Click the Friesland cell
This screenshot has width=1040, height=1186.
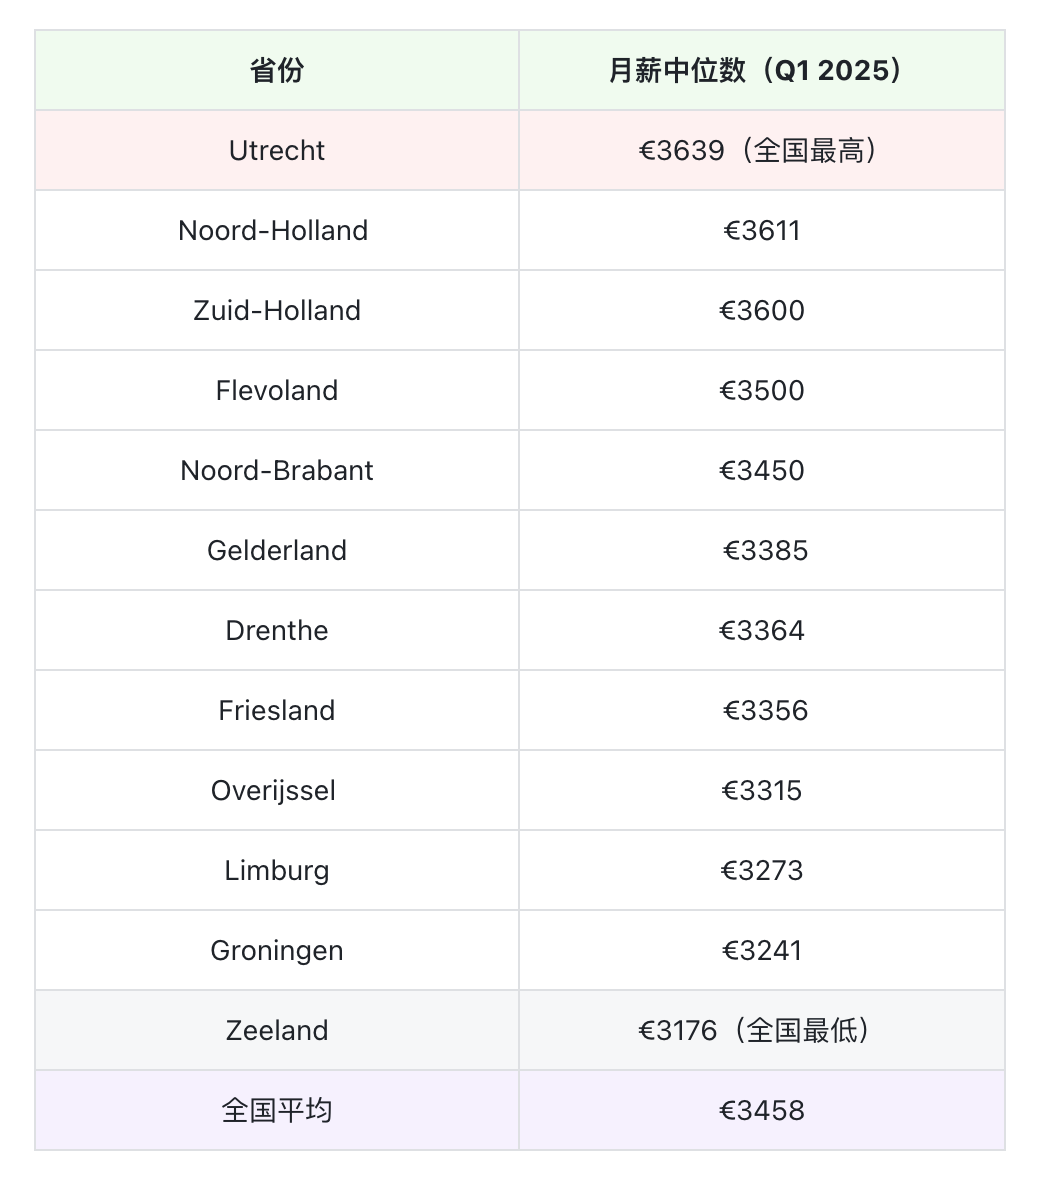pos(277,710)
